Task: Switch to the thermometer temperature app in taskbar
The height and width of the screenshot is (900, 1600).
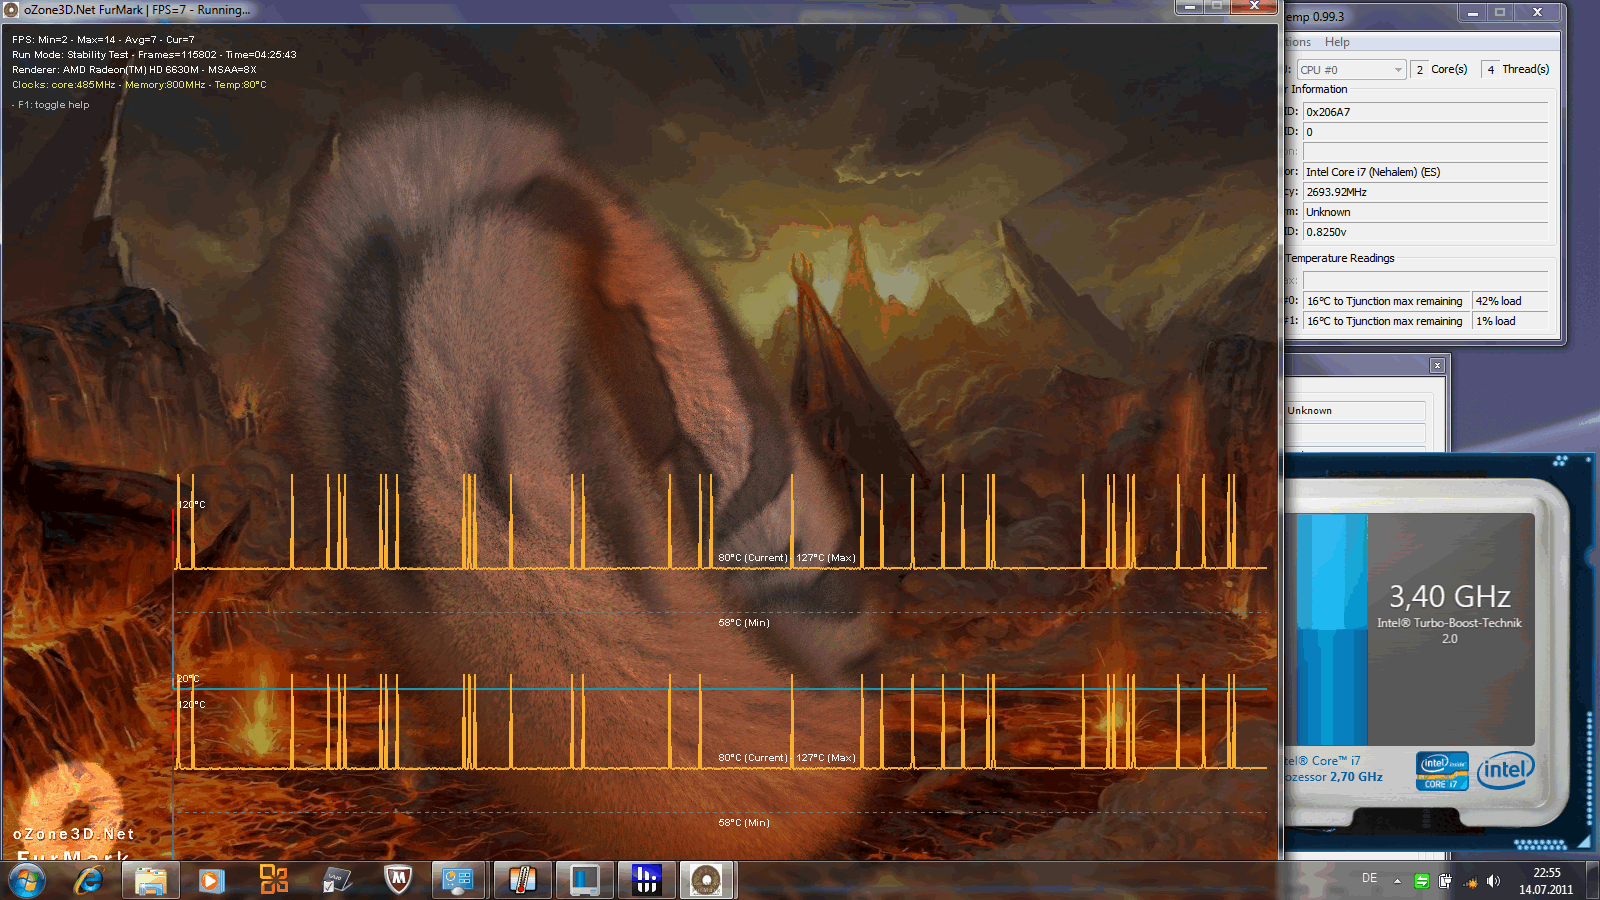Action: tap(522, 881)
